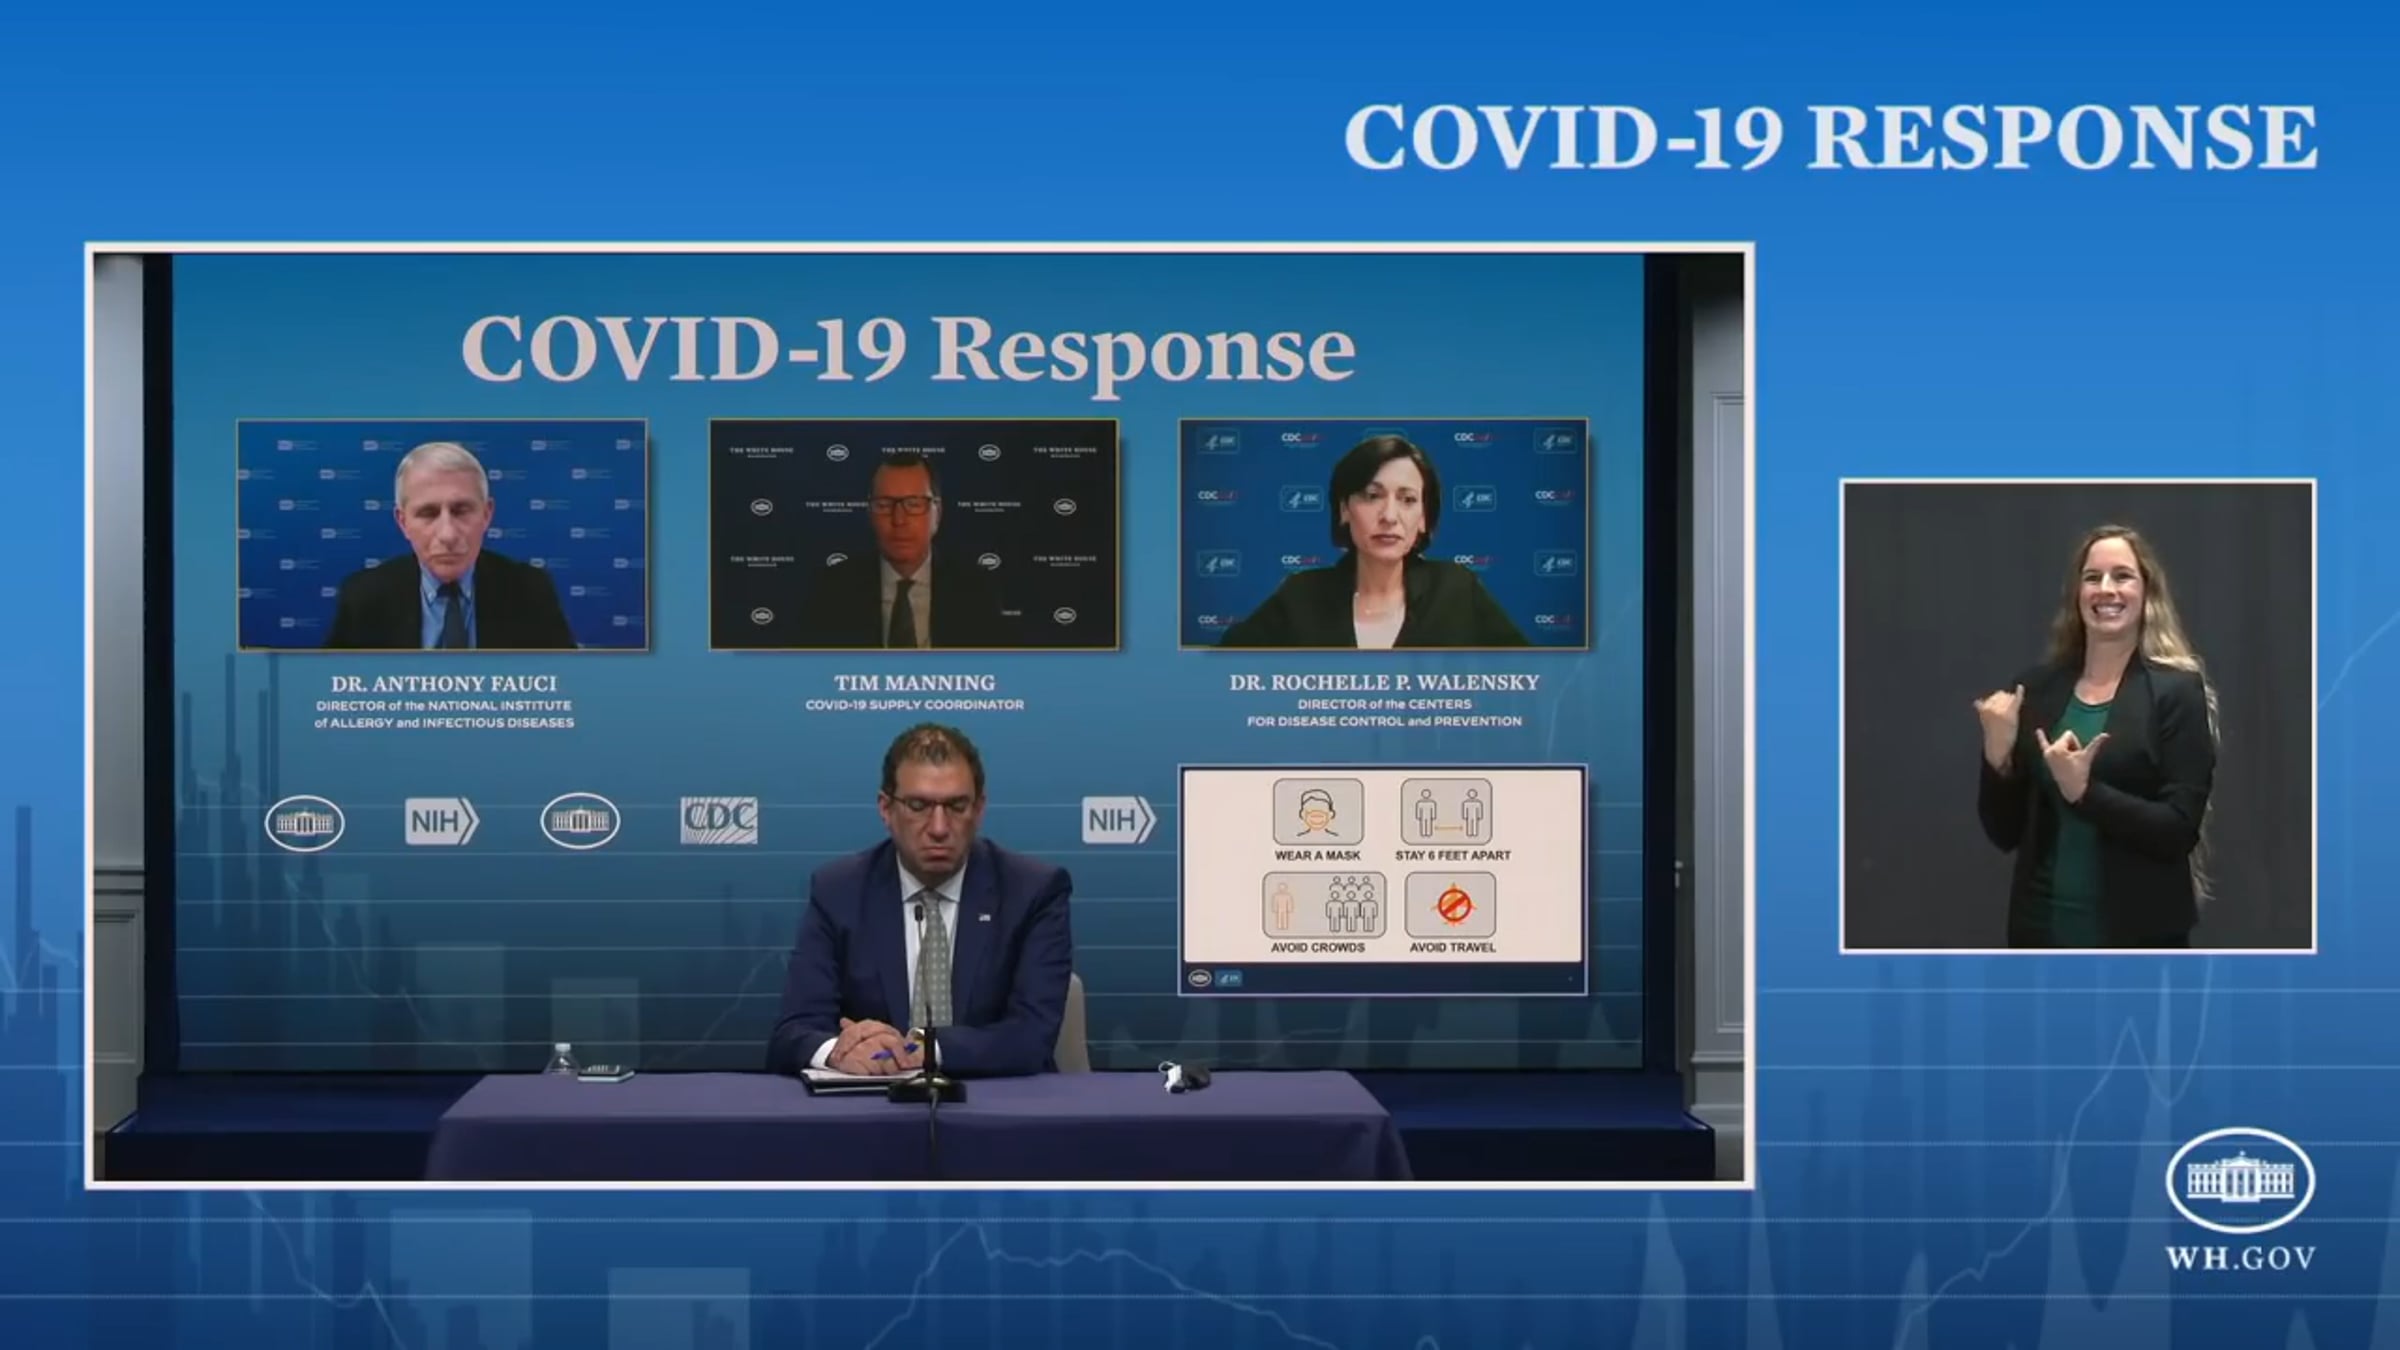Click the Stay 6 Feet Apart icon
Screen dimensions: 2400x1350
[1447, 812]
